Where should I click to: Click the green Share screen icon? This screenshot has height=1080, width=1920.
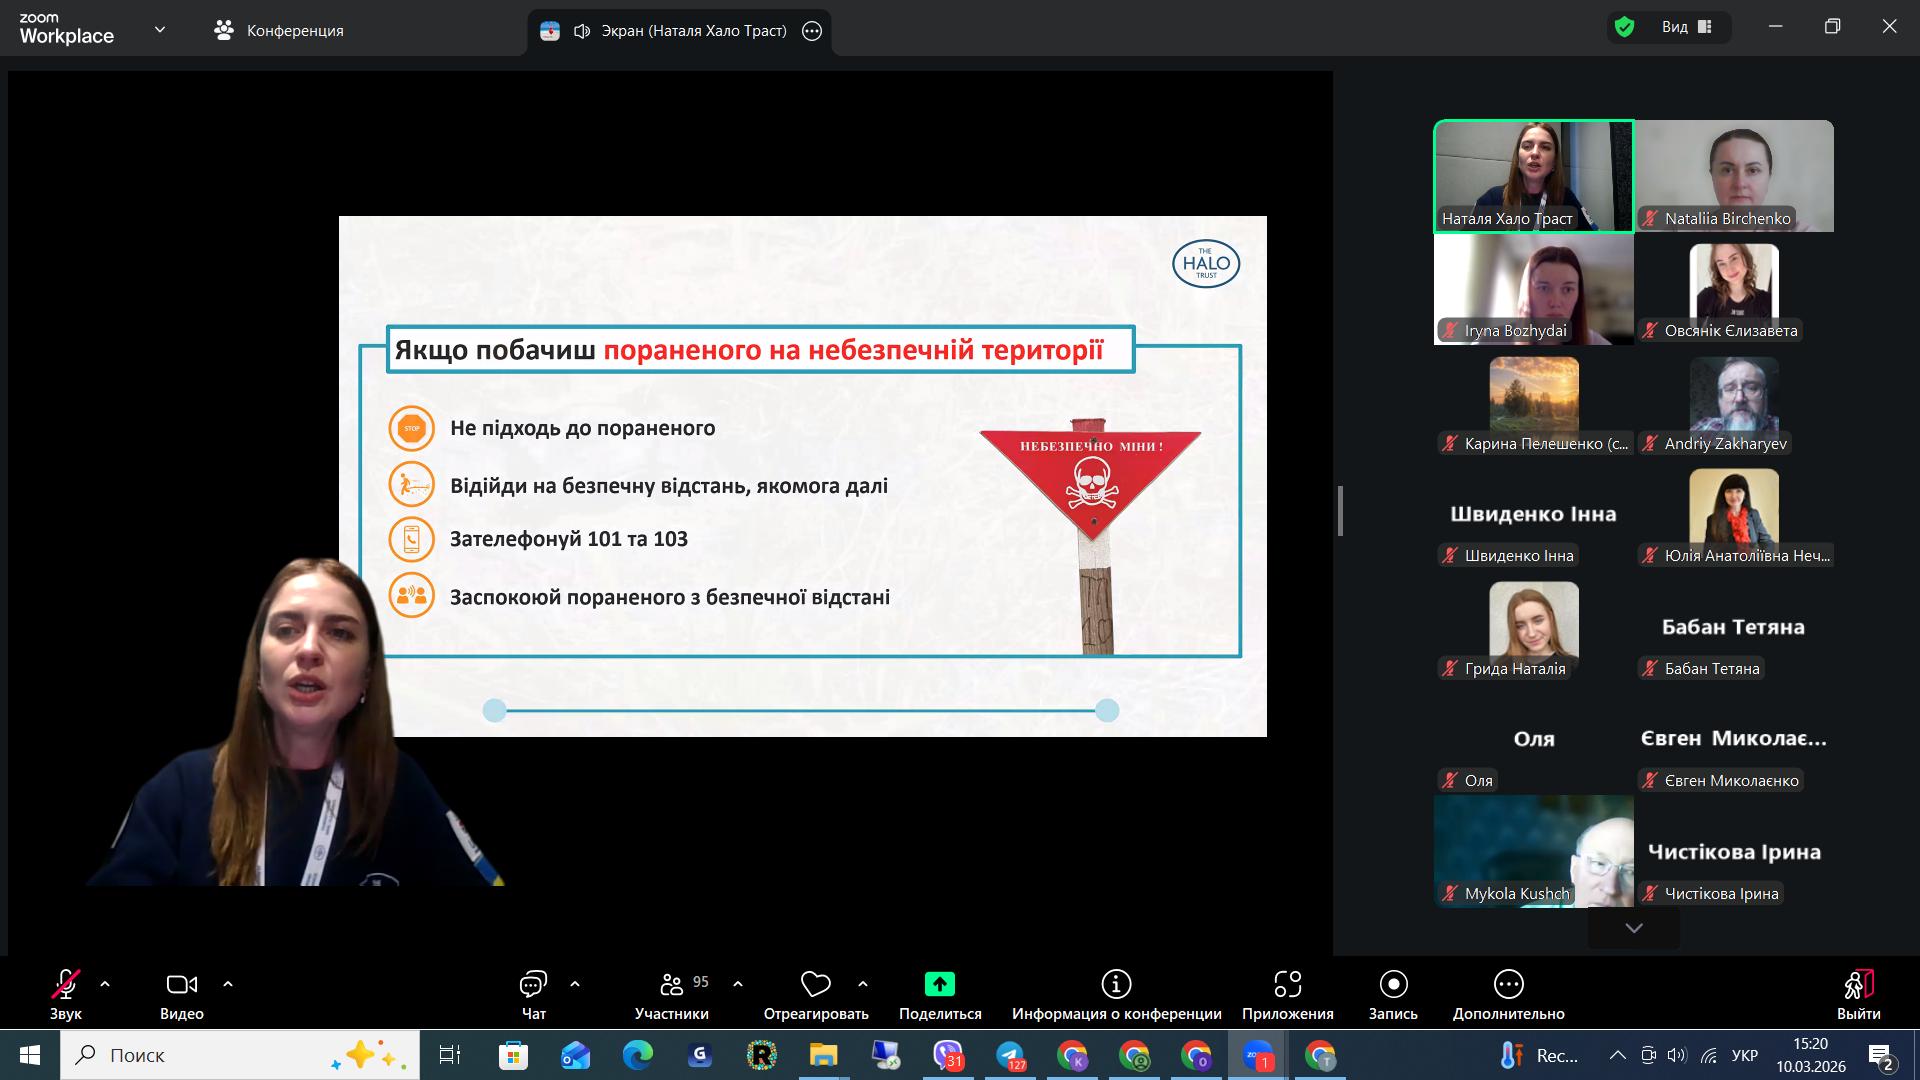939,985
